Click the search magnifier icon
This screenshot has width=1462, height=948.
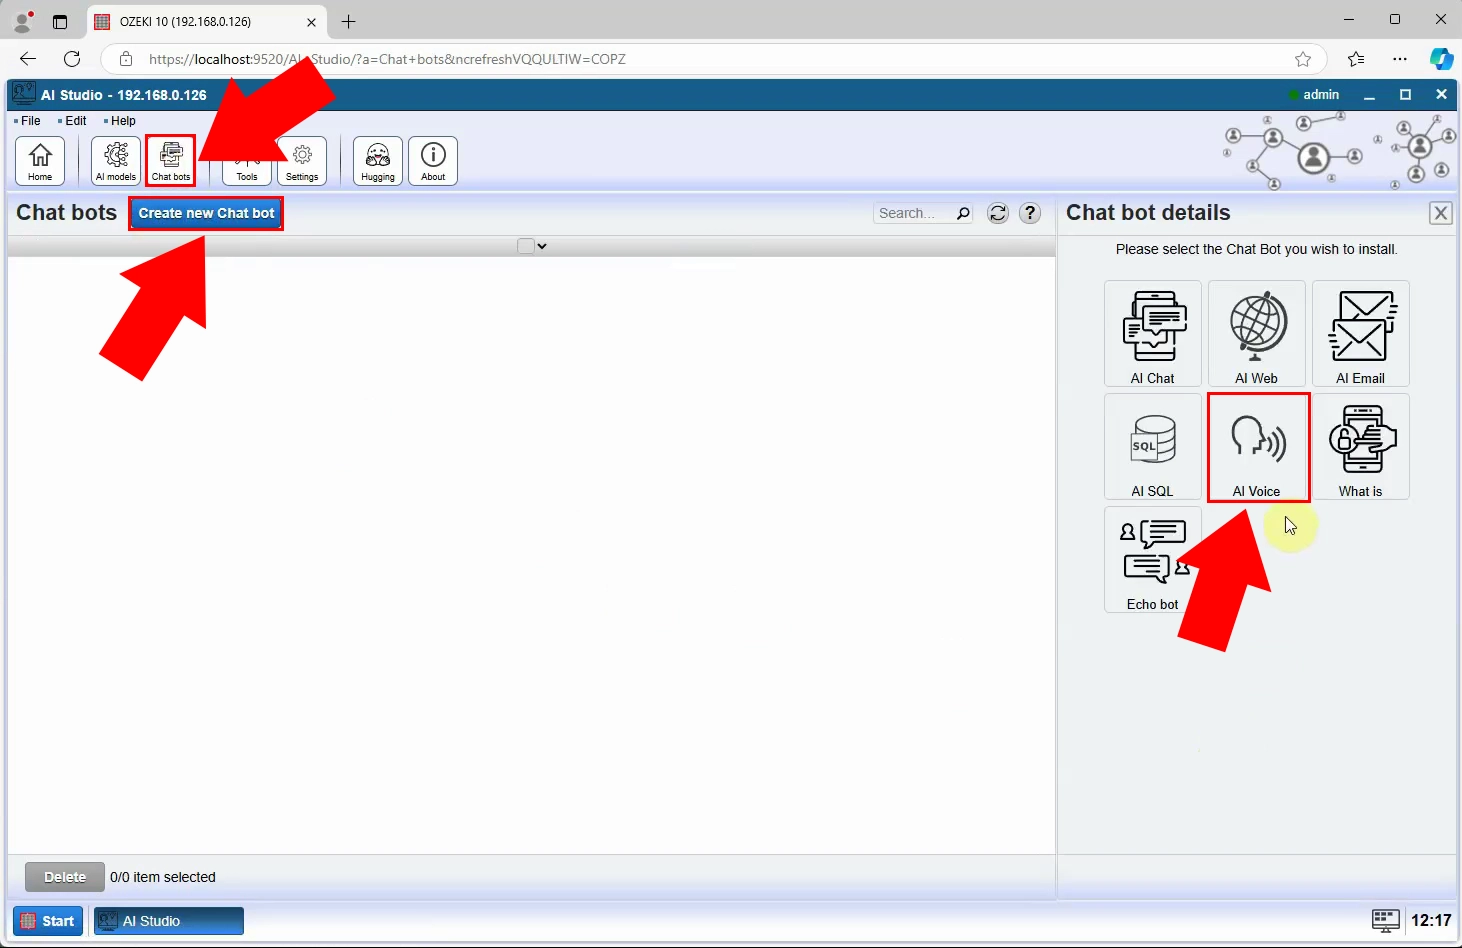[x=963, y=213]
